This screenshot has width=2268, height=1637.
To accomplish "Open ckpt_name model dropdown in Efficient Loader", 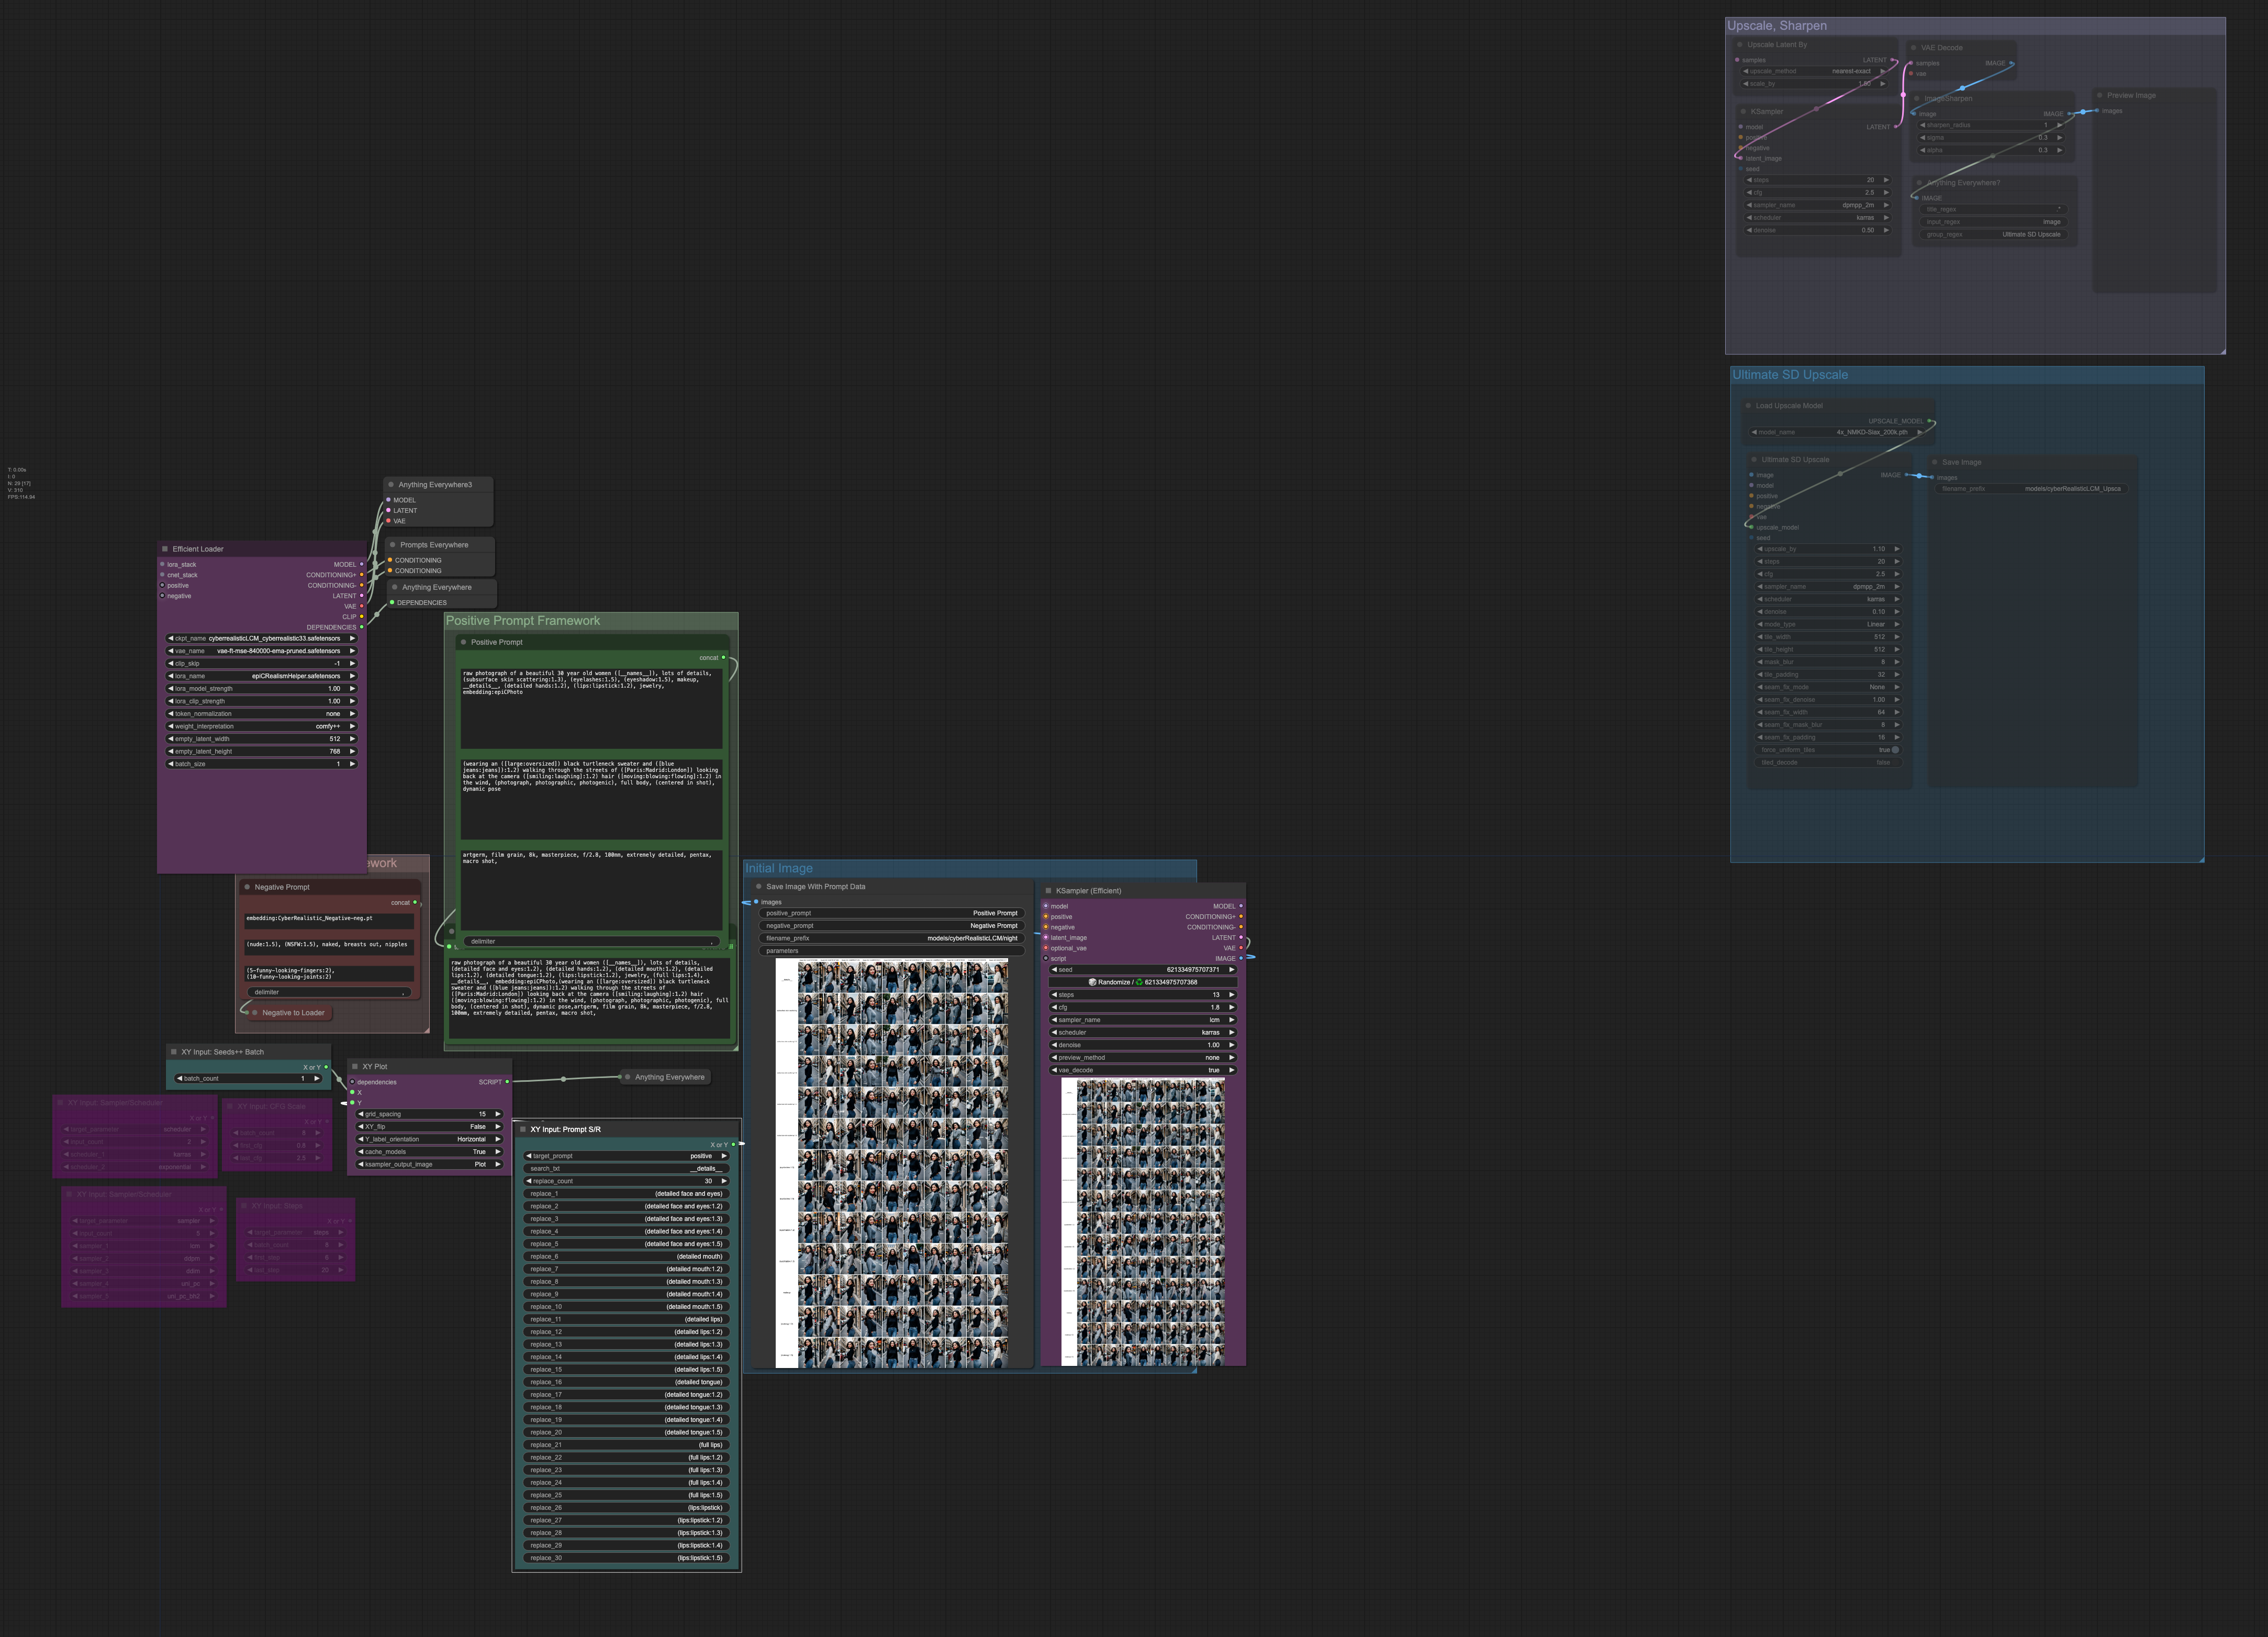I will (x=260, y=638).
